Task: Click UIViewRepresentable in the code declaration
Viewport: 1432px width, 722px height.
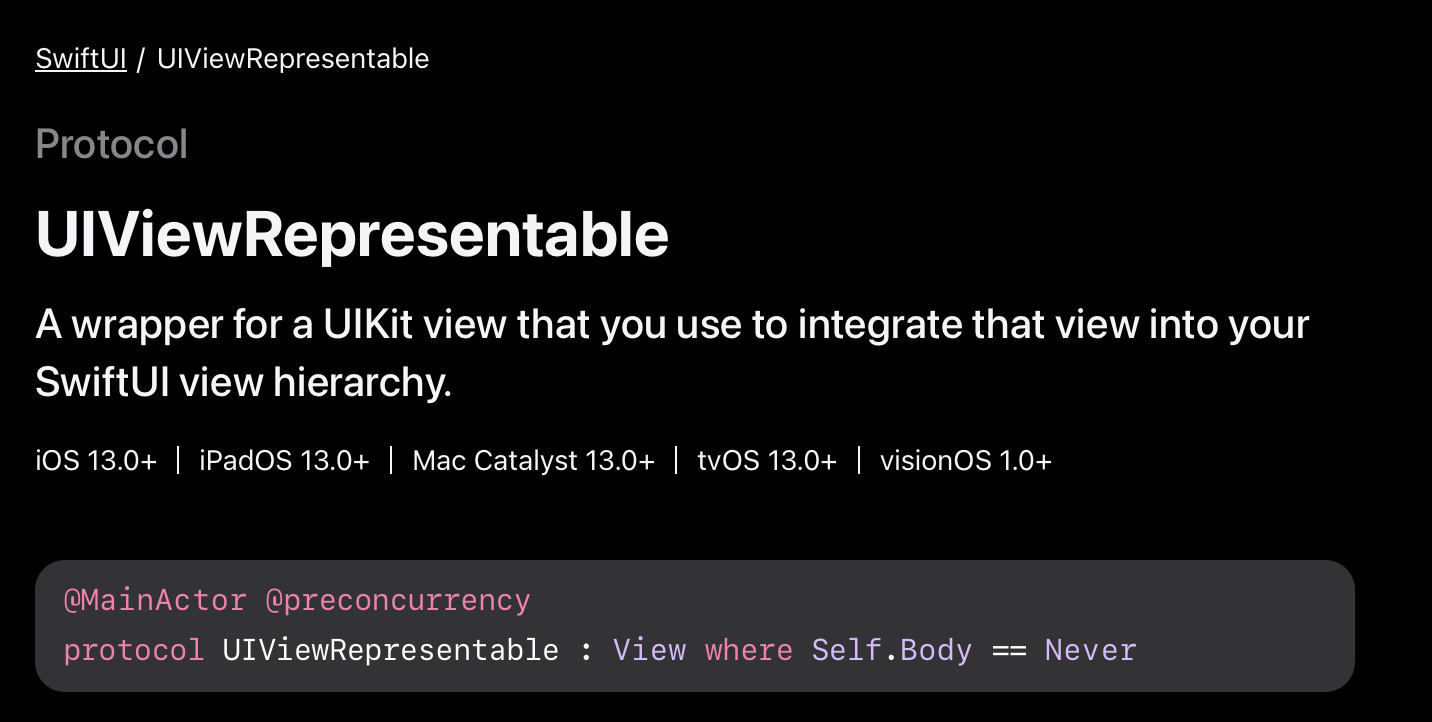Action: 391,651
